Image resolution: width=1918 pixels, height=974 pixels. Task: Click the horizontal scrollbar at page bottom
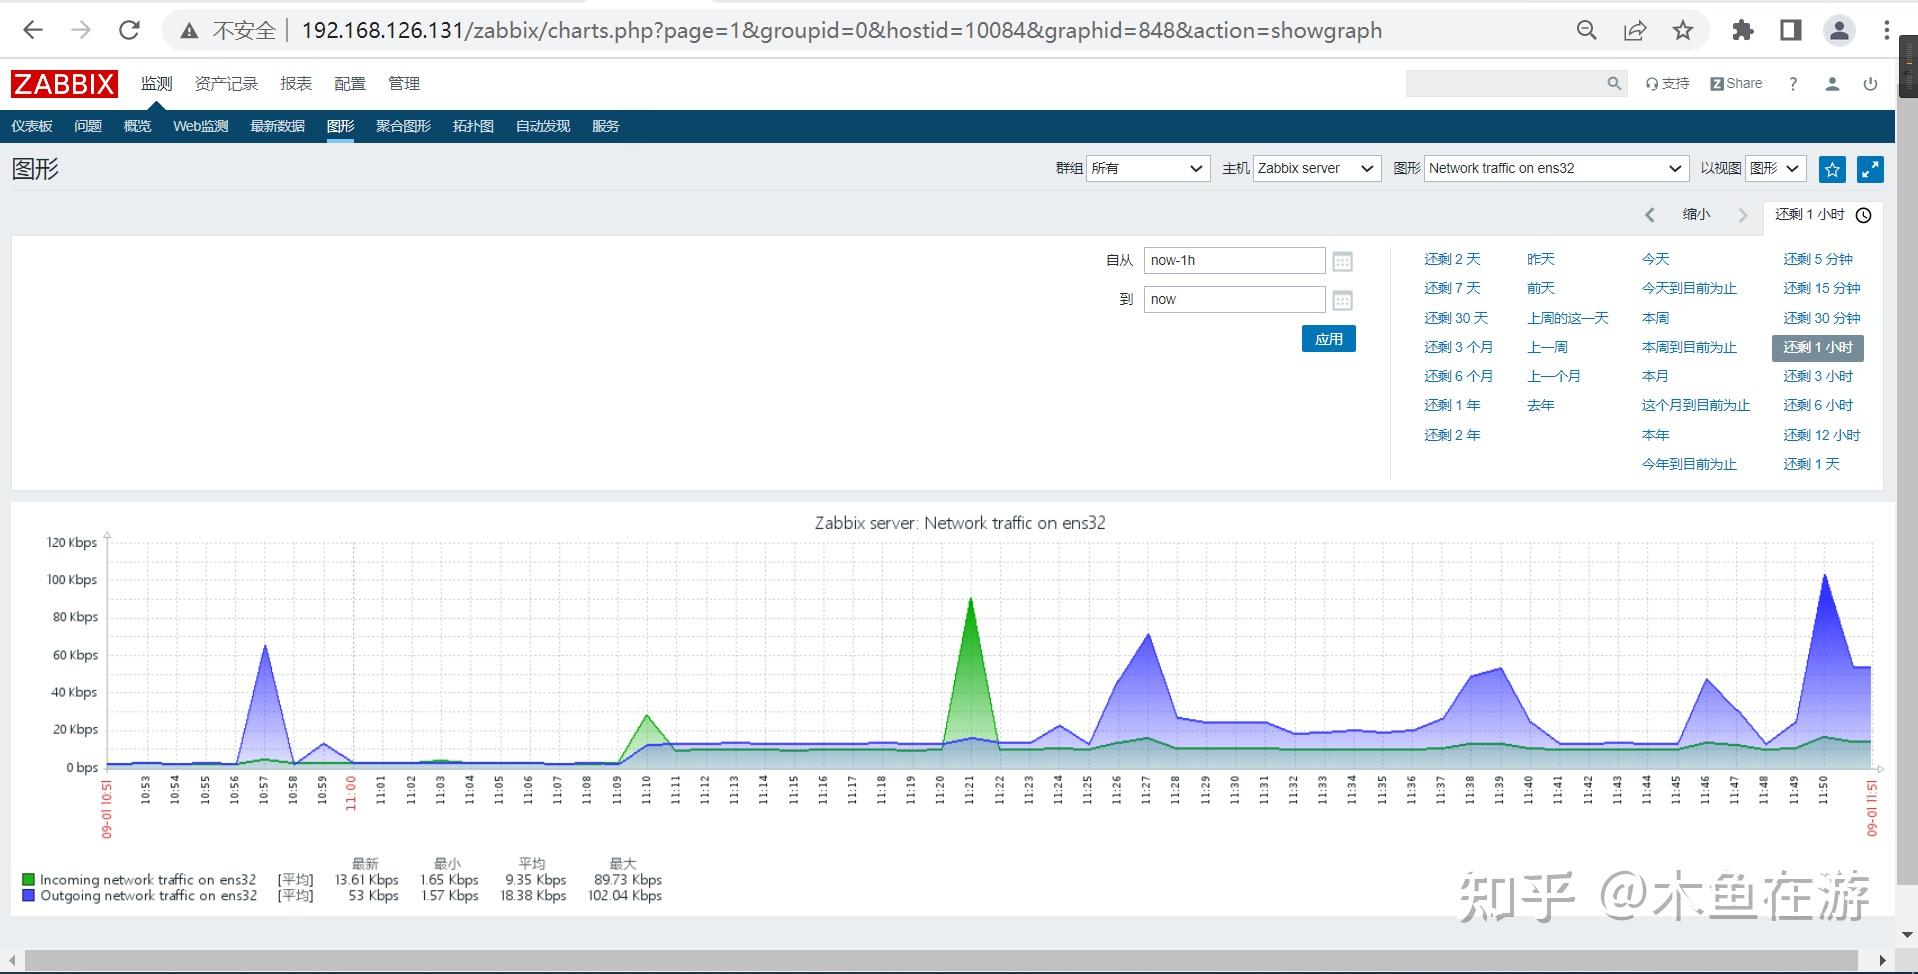(x=940, y=960)
